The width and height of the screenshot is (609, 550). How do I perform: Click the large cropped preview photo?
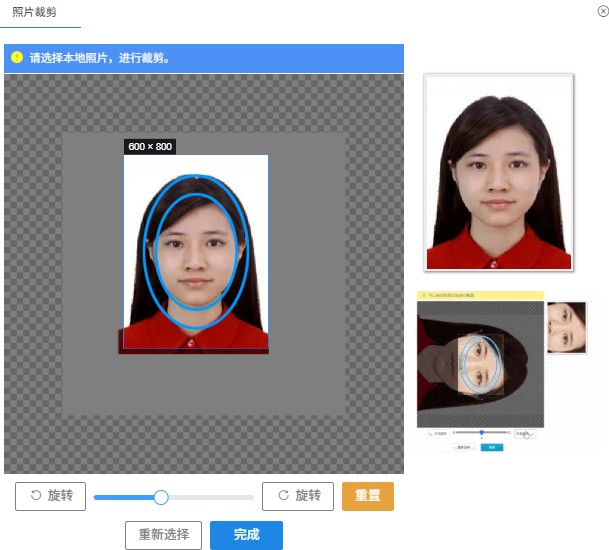(498, 172)
